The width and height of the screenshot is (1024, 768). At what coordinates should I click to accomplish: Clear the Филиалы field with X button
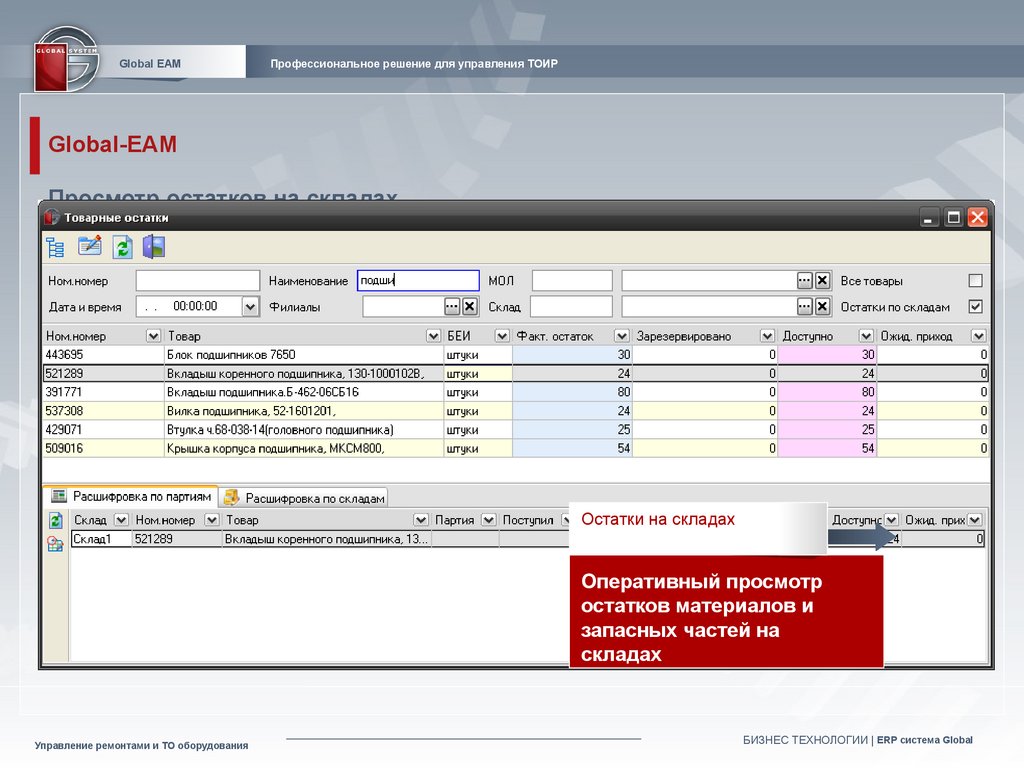(469, 307)
